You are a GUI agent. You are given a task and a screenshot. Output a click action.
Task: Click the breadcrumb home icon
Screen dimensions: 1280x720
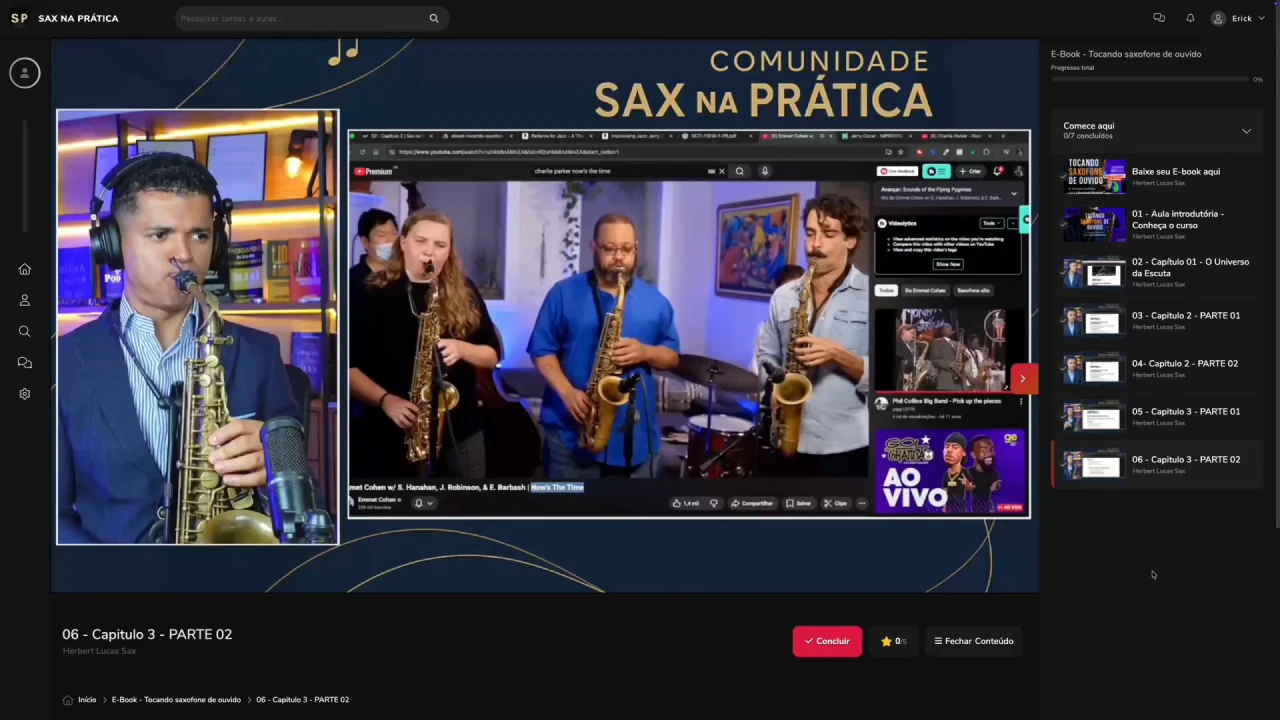coord(68,700)
